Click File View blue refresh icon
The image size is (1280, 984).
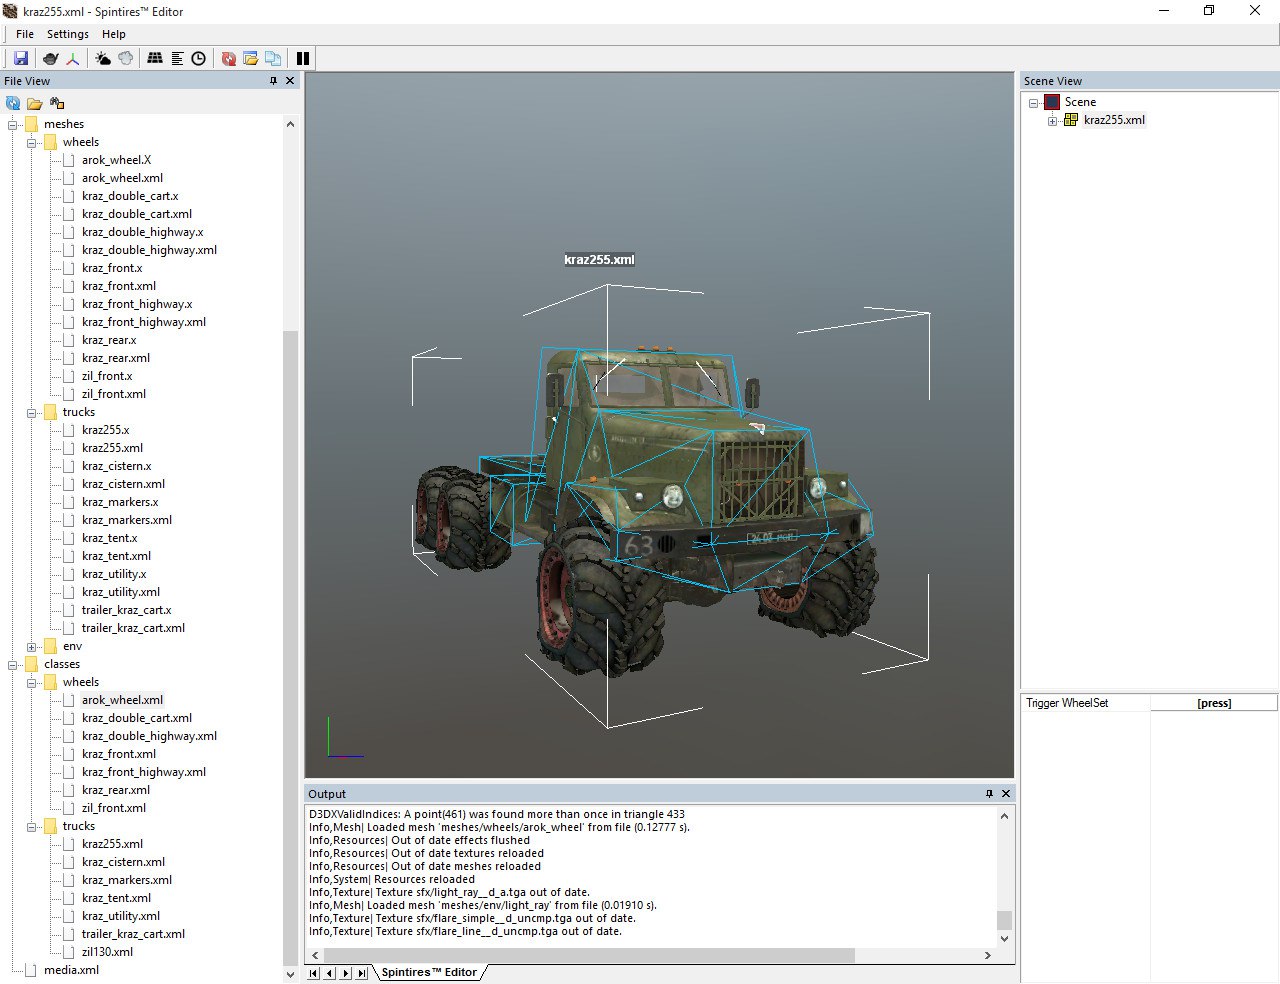pyautogui.click(x=13, y=103)
